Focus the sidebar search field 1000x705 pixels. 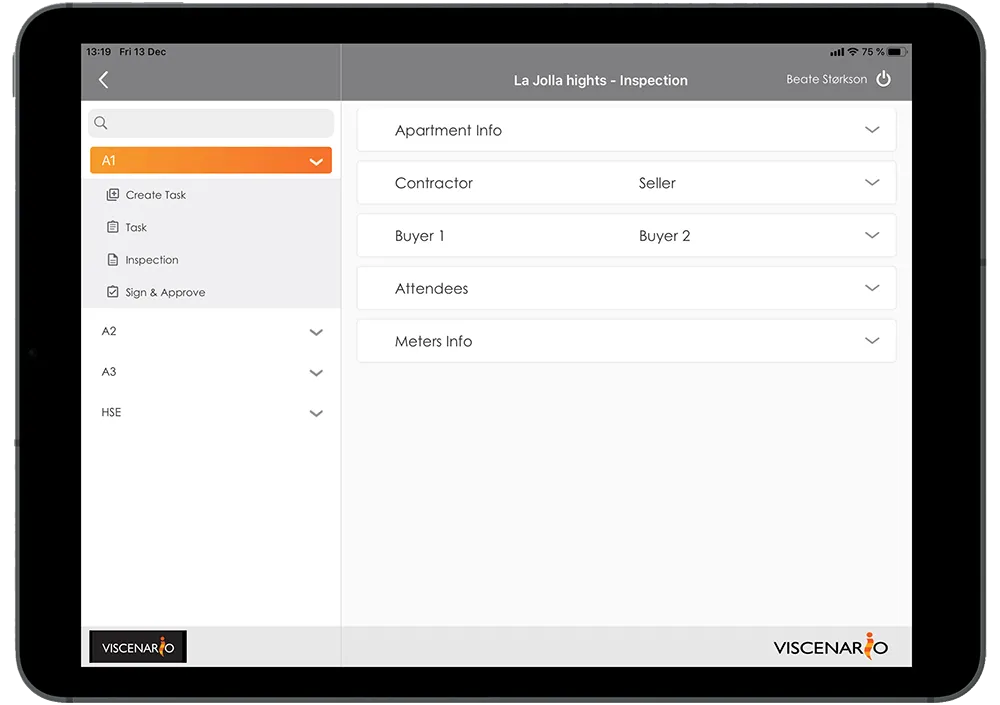(x=211, y=123)
